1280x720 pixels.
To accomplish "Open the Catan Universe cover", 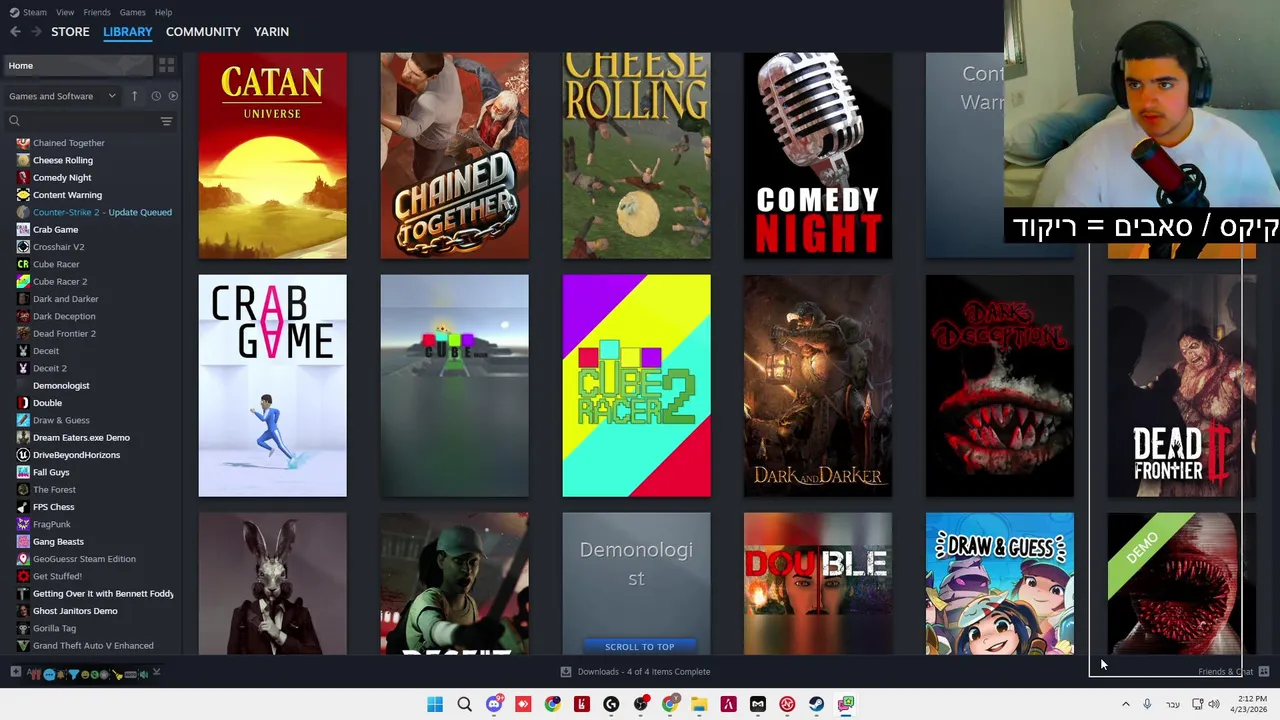I will point(272,156).
